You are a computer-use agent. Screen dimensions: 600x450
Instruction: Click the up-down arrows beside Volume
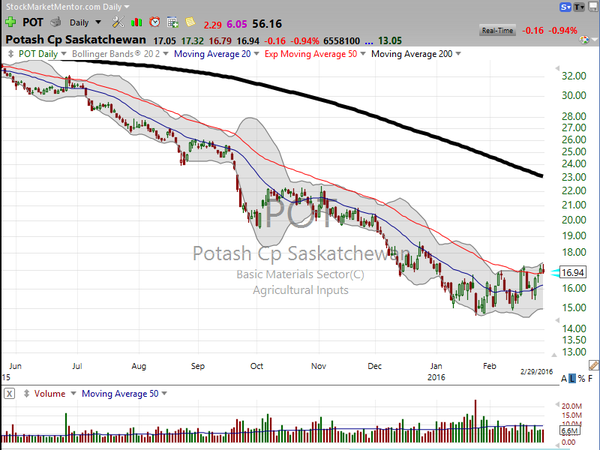[x=26, y=393]
